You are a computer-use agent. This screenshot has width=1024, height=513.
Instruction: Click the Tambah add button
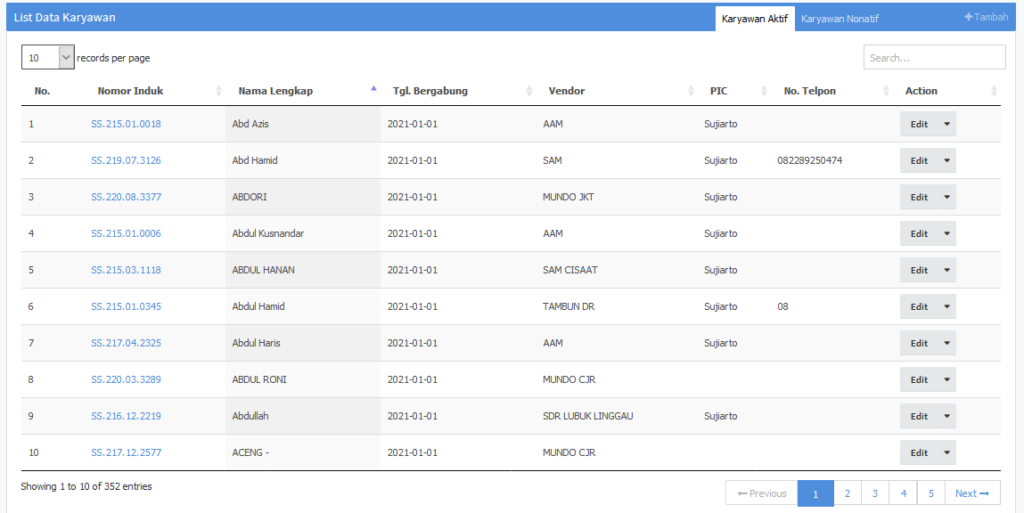pyautogui.click(x=986, y=18)
